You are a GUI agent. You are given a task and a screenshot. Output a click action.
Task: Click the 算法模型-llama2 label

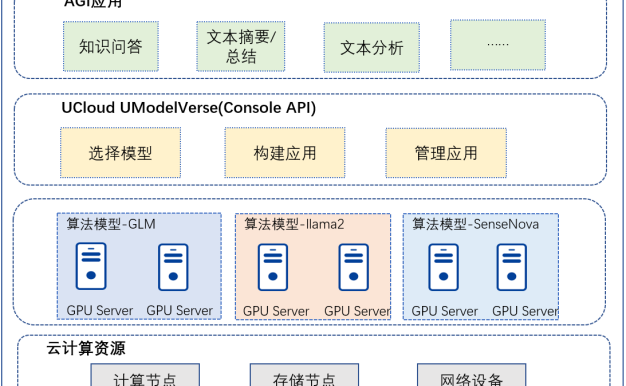pos(294,224)
